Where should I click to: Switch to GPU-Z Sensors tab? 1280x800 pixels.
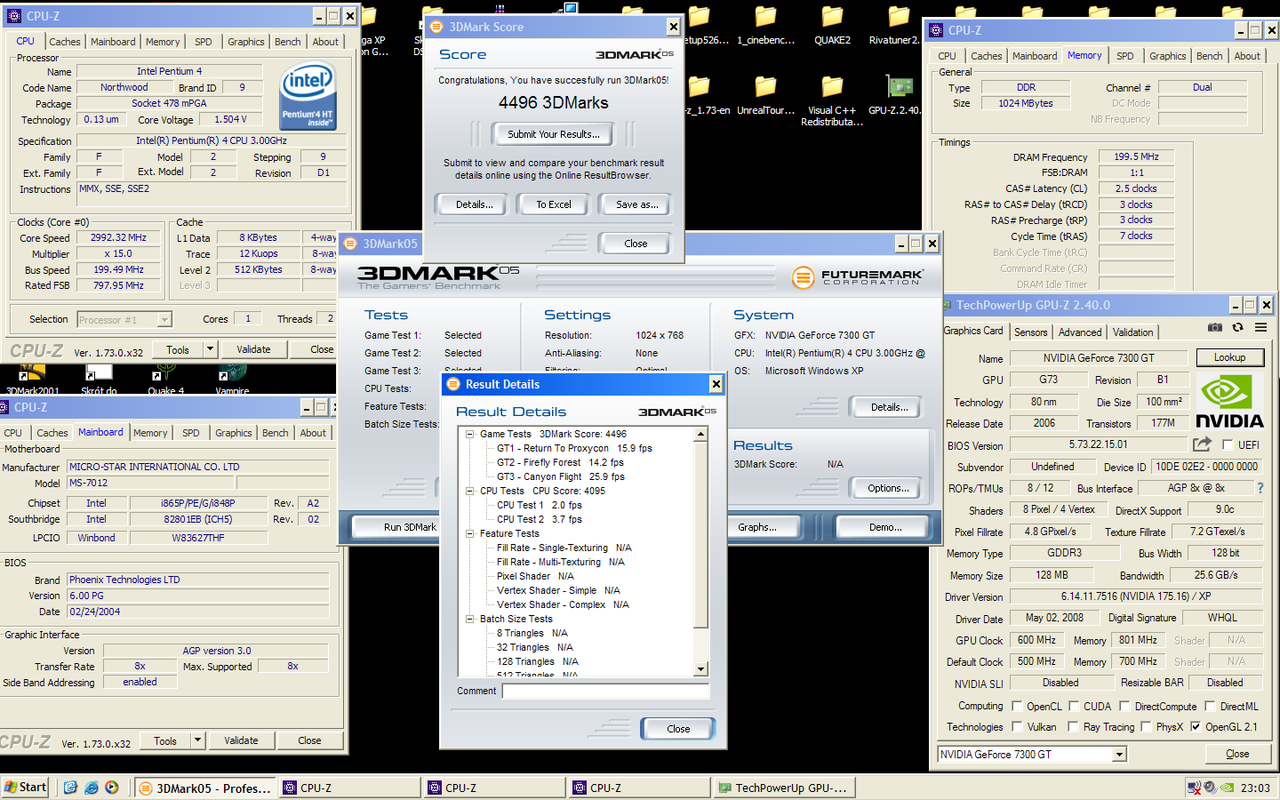[1030, 332]
